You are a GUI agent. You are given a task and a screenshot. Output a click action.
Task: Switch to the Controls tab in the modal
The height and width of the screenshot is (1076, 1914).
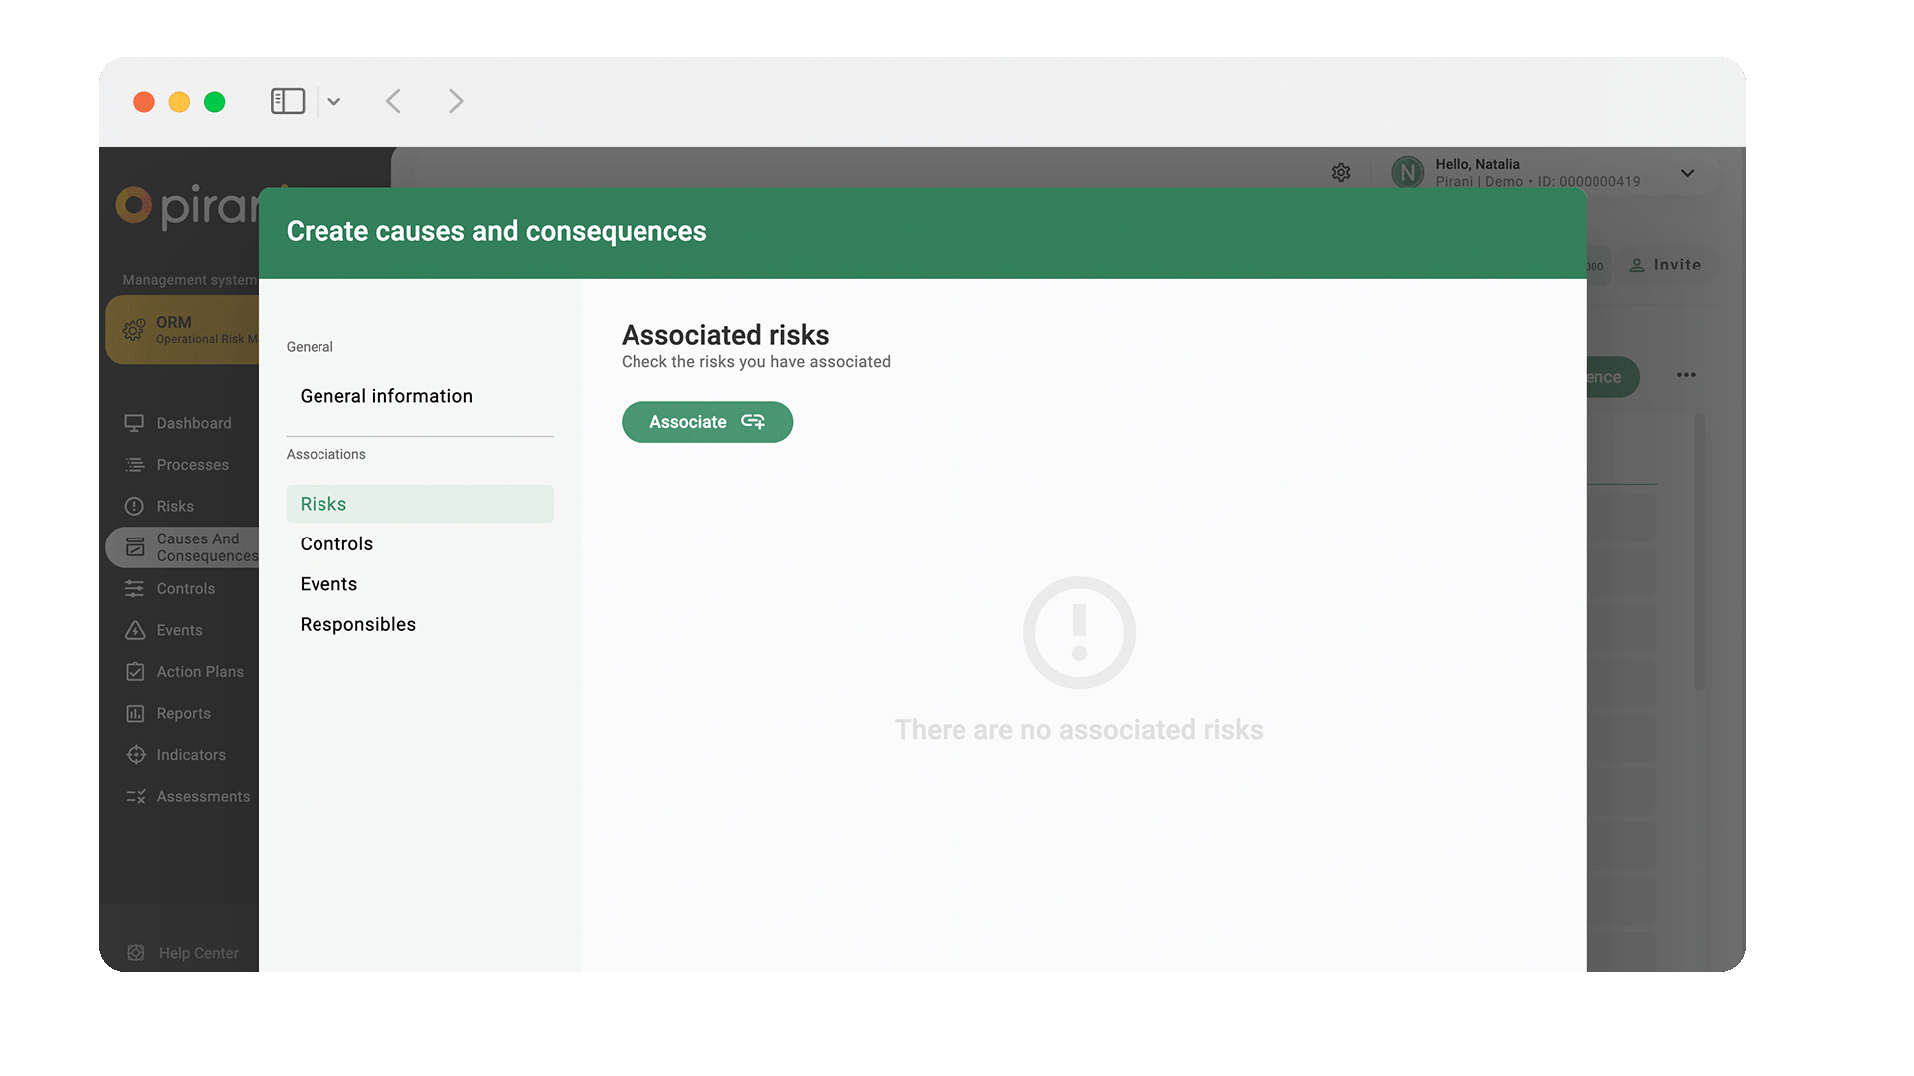coord(336,543)
